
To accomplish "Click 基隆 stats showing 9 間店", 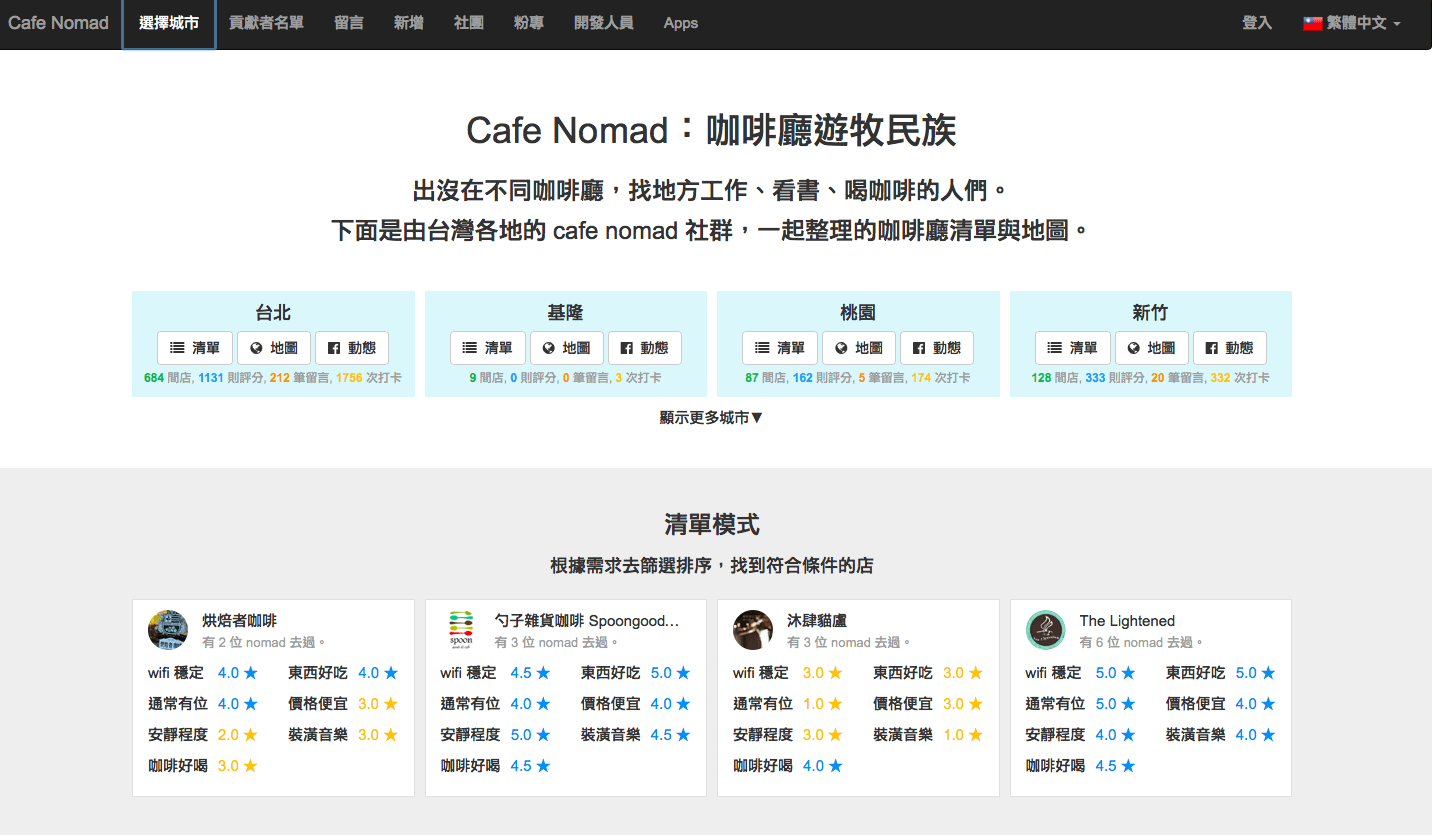I will pos(566,378).
